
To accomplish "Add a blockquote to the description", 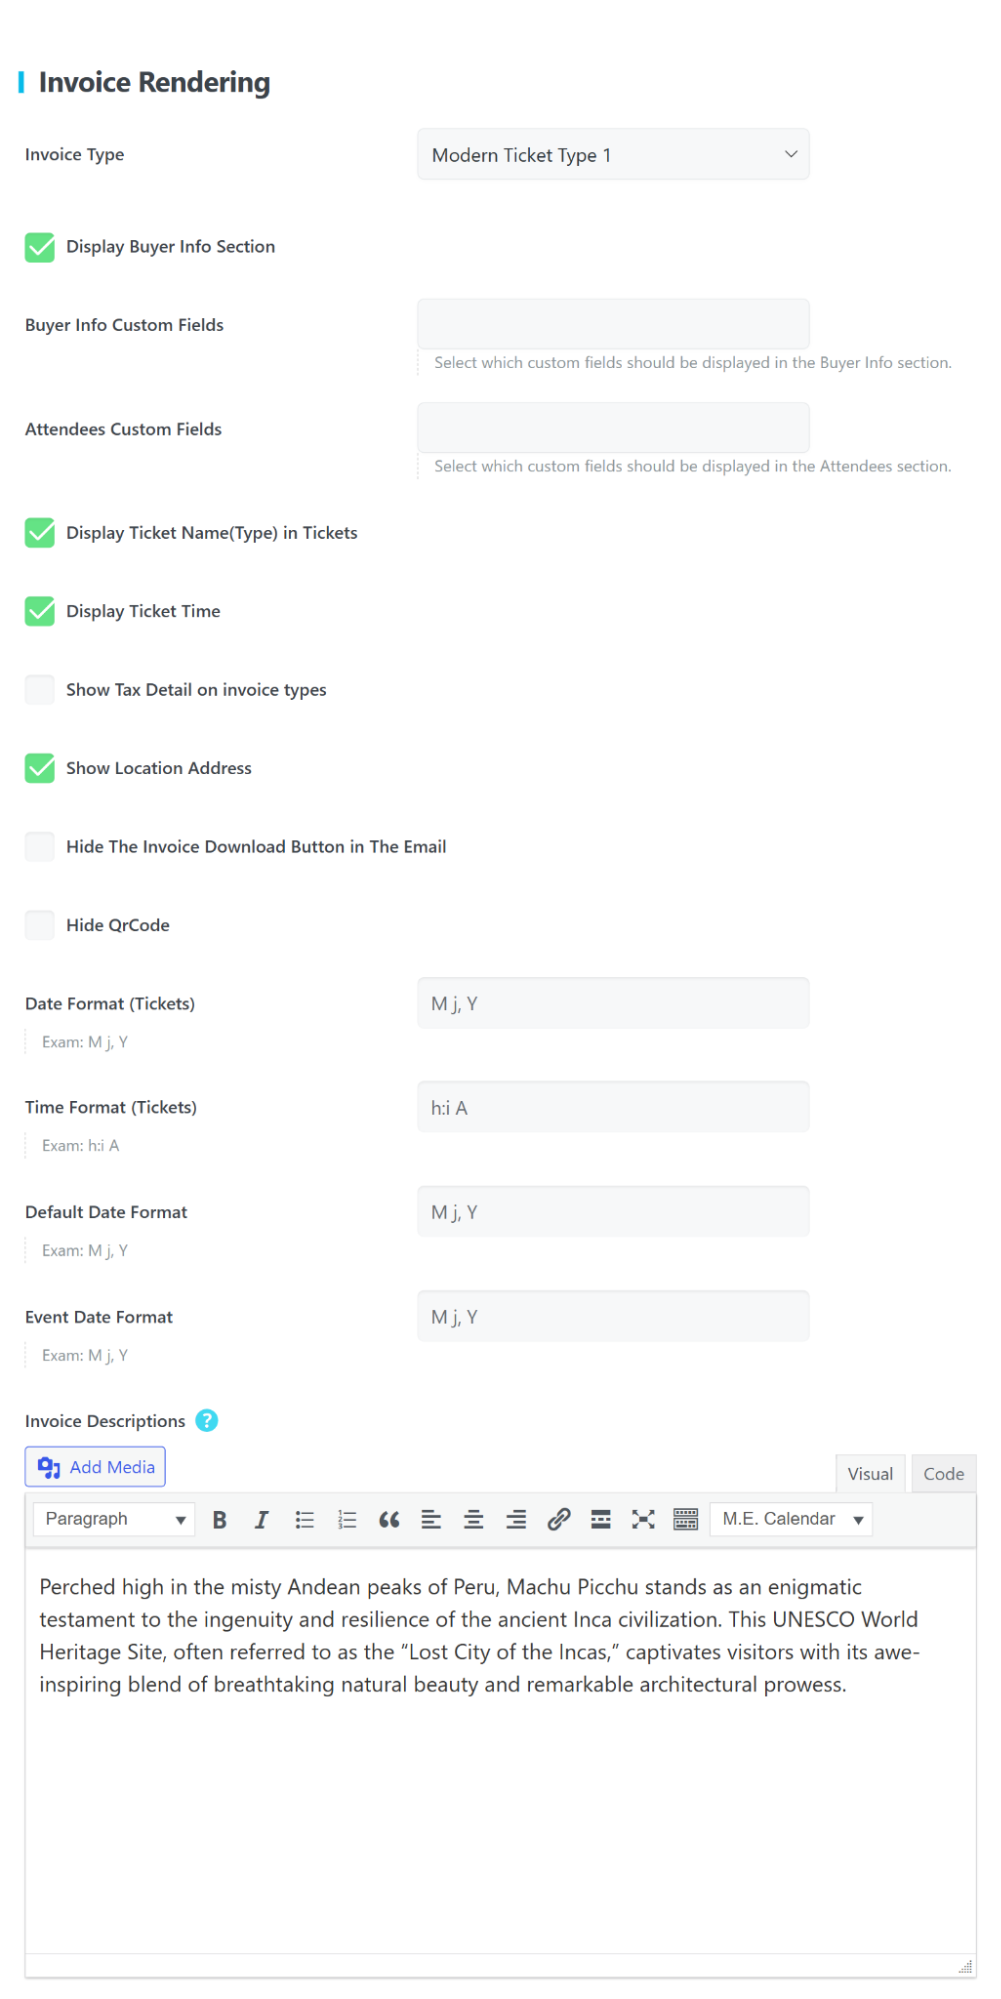I will [x=389, y=1519].
